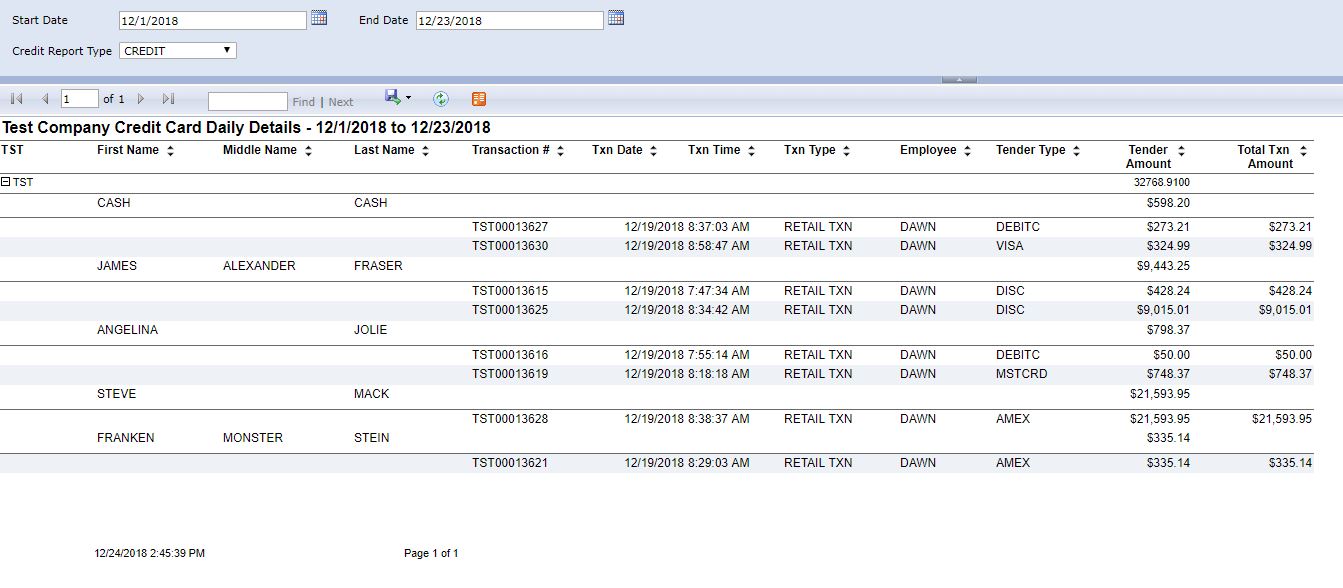The height and width of the screenshot is (588, 1343).
Task: Select transaction TST00013619
Action: [510, 374]
